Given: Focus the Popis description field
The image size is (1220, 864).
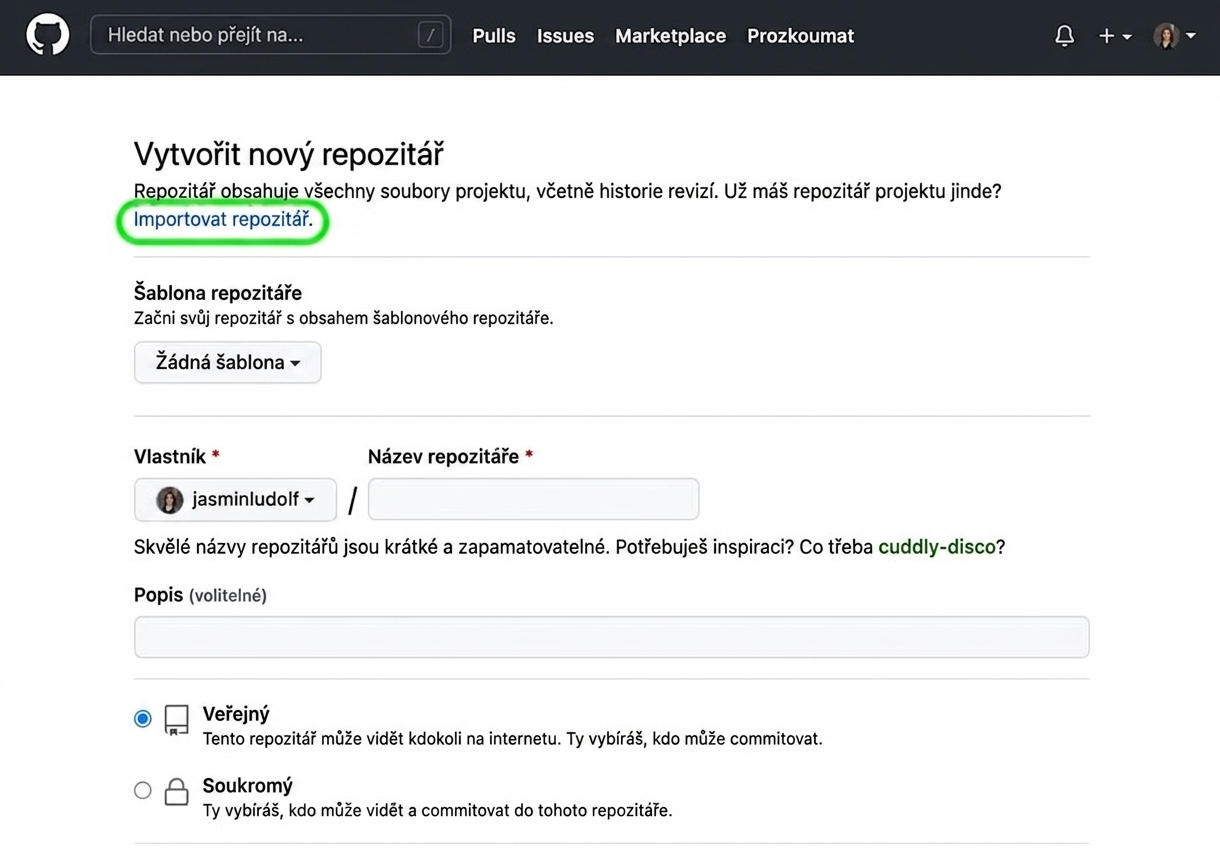Looking at the screenshot, I should tap(611, 637).
